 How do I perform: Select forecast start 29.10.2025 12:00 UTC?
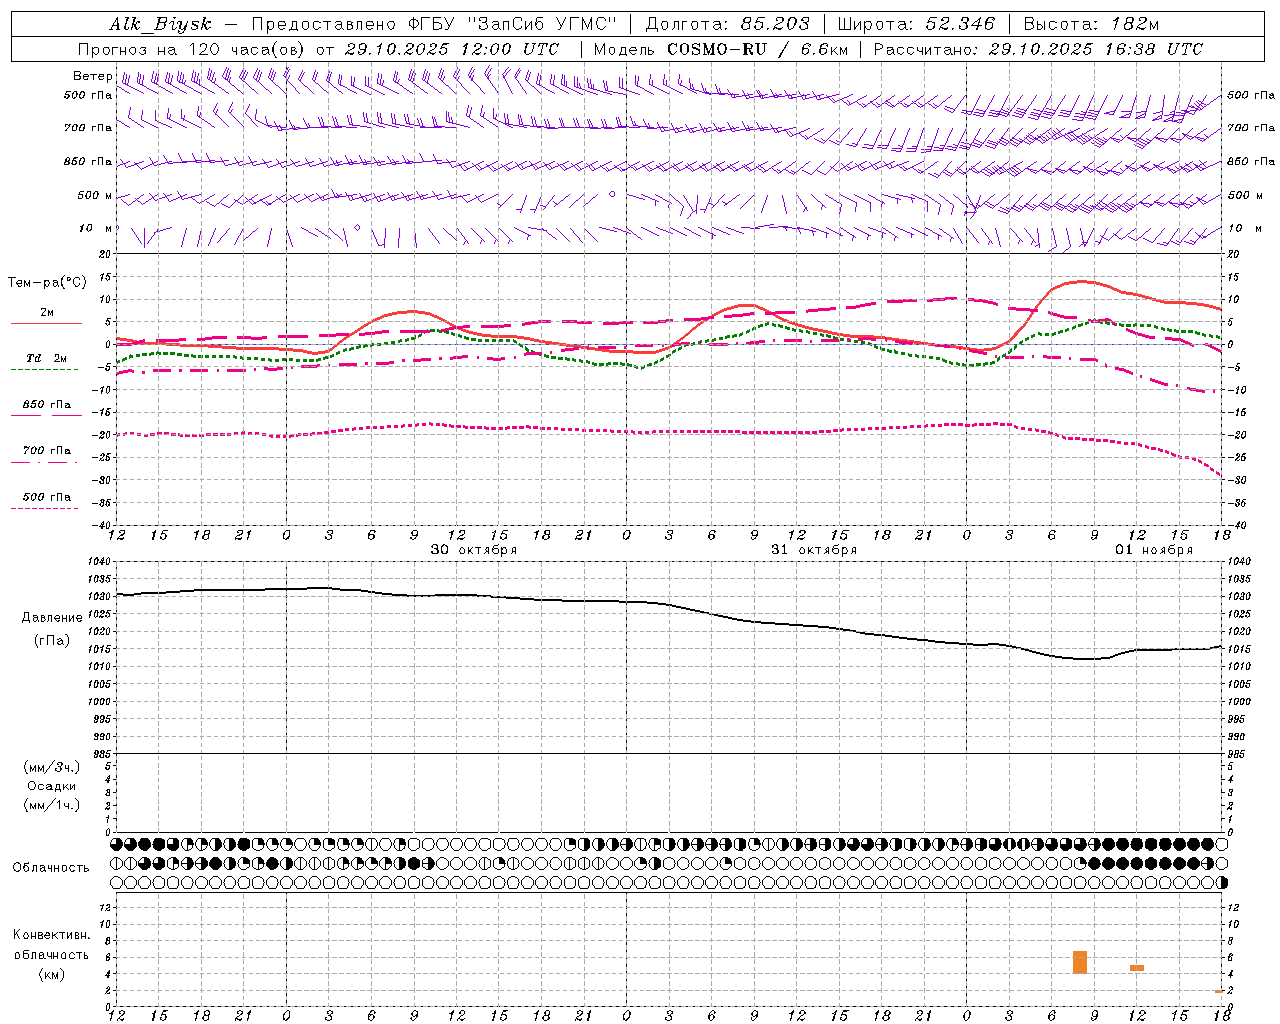pyautogui.click(x=452, y=49)
